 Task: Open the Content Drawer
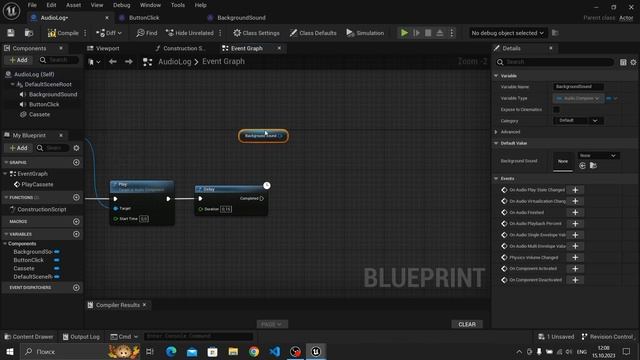[29, 337]
